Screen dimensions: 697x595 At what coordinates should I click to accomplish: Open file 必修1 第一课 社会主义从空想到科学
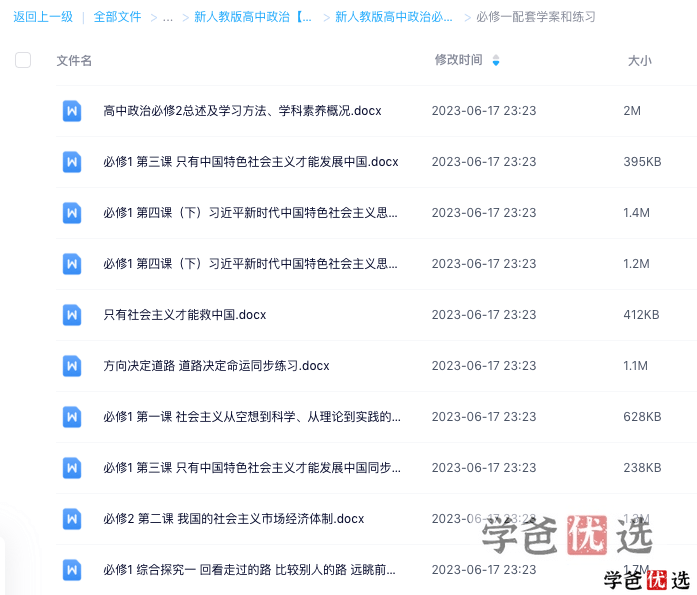point(252,417)
